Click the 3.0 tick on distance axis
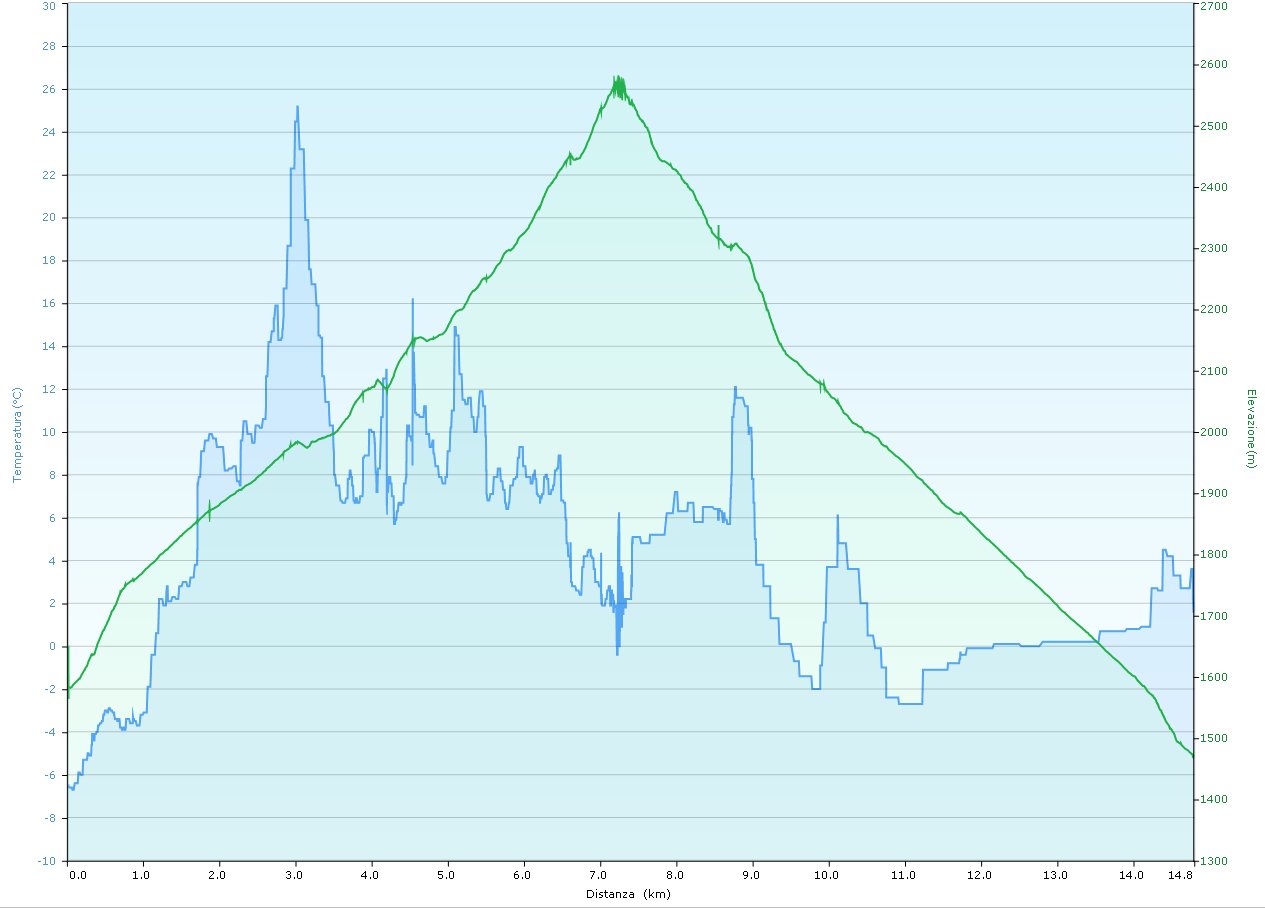The image size is (1265, 908). 295,875
